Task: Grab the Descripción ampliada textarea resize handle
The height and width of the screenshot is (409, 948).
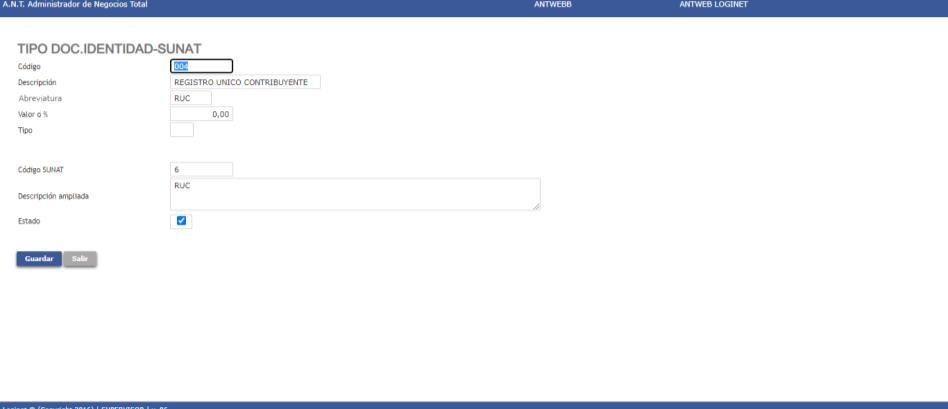Action: [536, 206]
